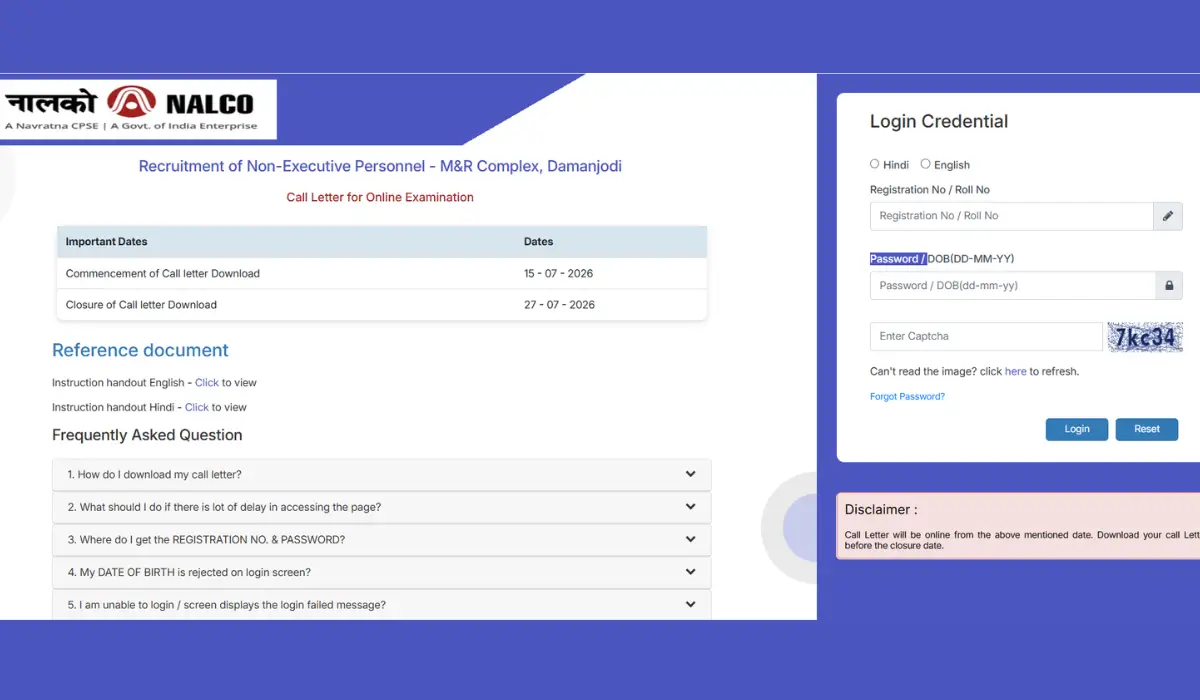Screen dimensions: 1200x700
Task: Expand FAQ 'My DATE OF BIRTH is rejected'
Action: coord(382,572)
